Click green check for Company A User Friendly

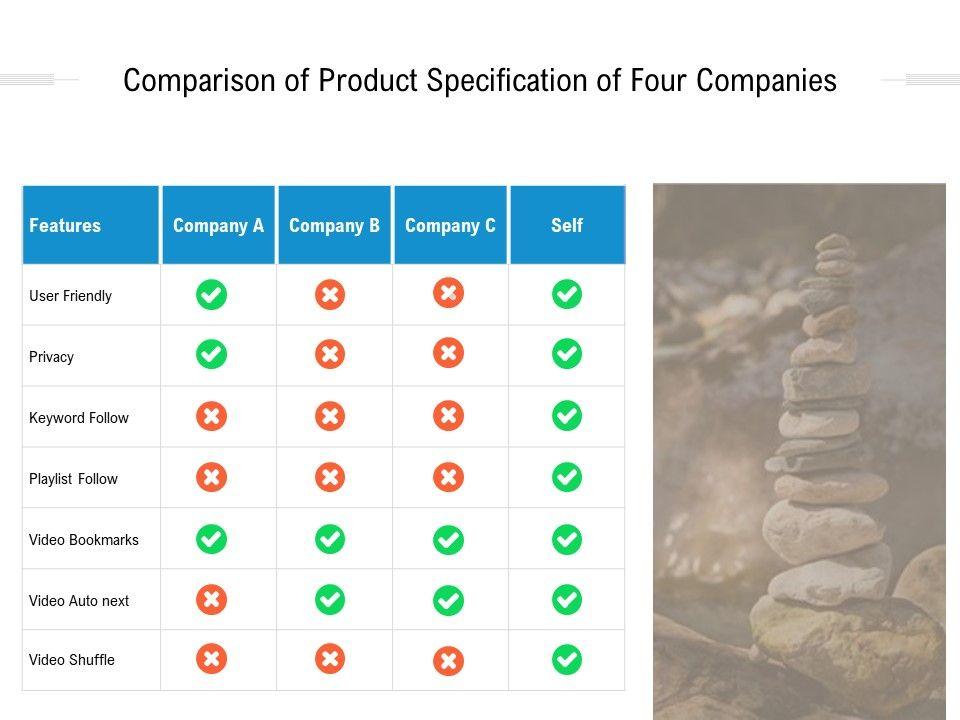pos(211,295)
